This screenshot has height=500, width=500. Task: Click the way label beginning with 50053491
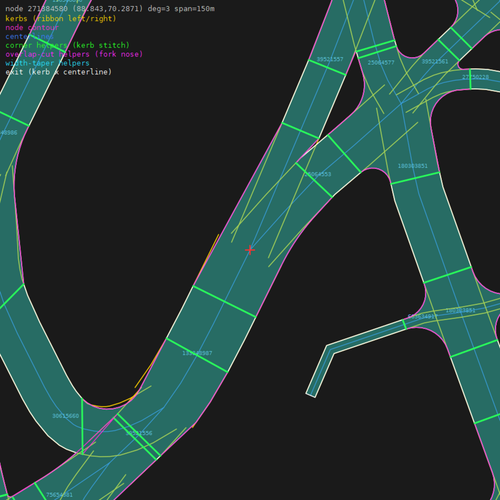point(422,316)
